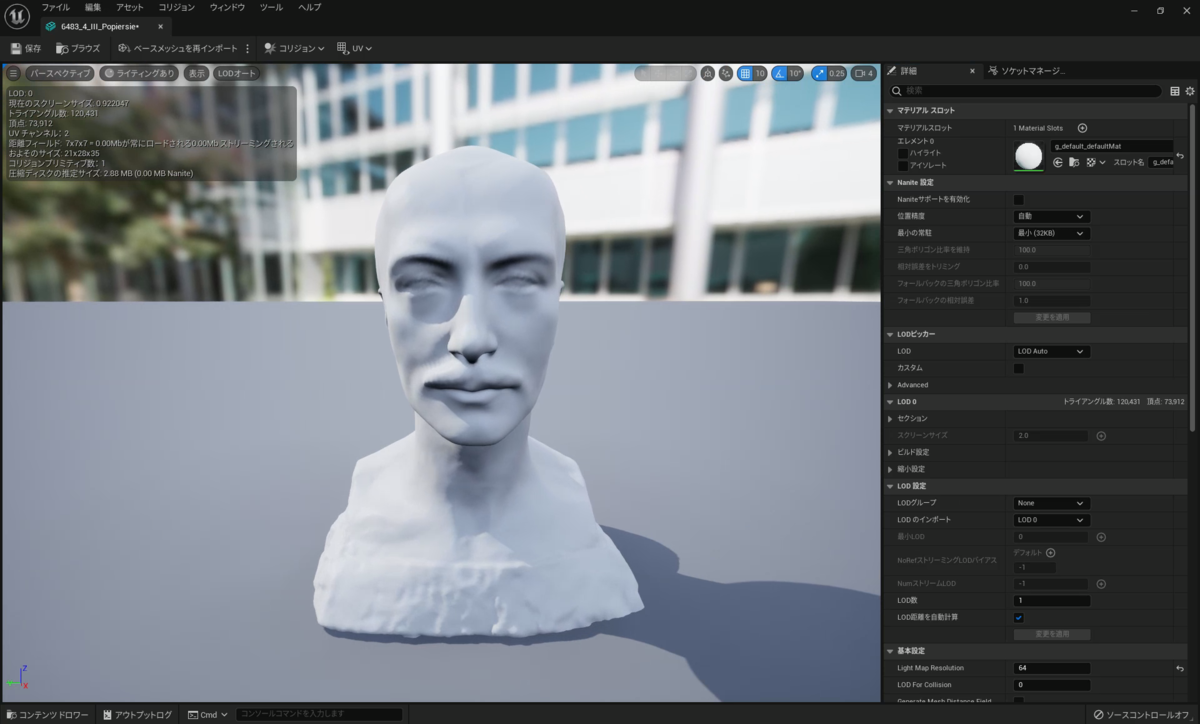Open 位置精度 dropdown set to 自動
The width and height of the screenshot is (1200, 724).
point(1051,216)
